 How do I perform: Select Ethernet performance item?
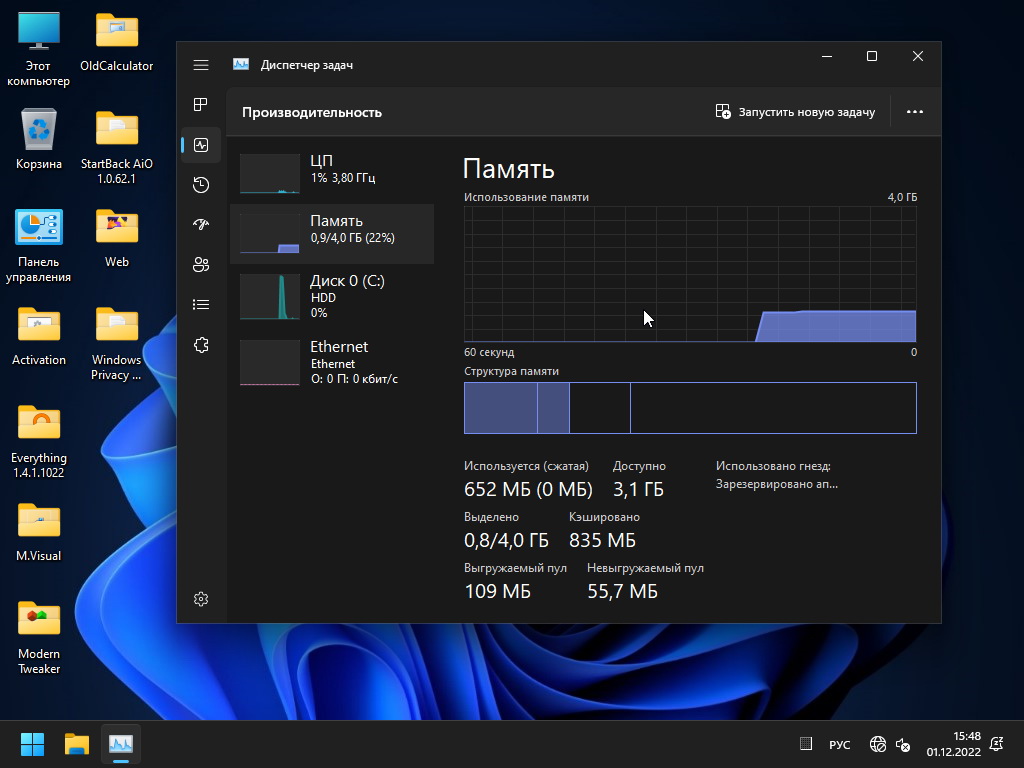pos(332,362)
